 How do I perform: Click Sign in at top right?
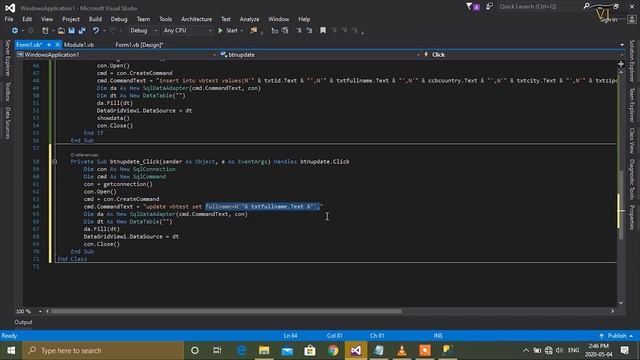[x=608, y=20]
